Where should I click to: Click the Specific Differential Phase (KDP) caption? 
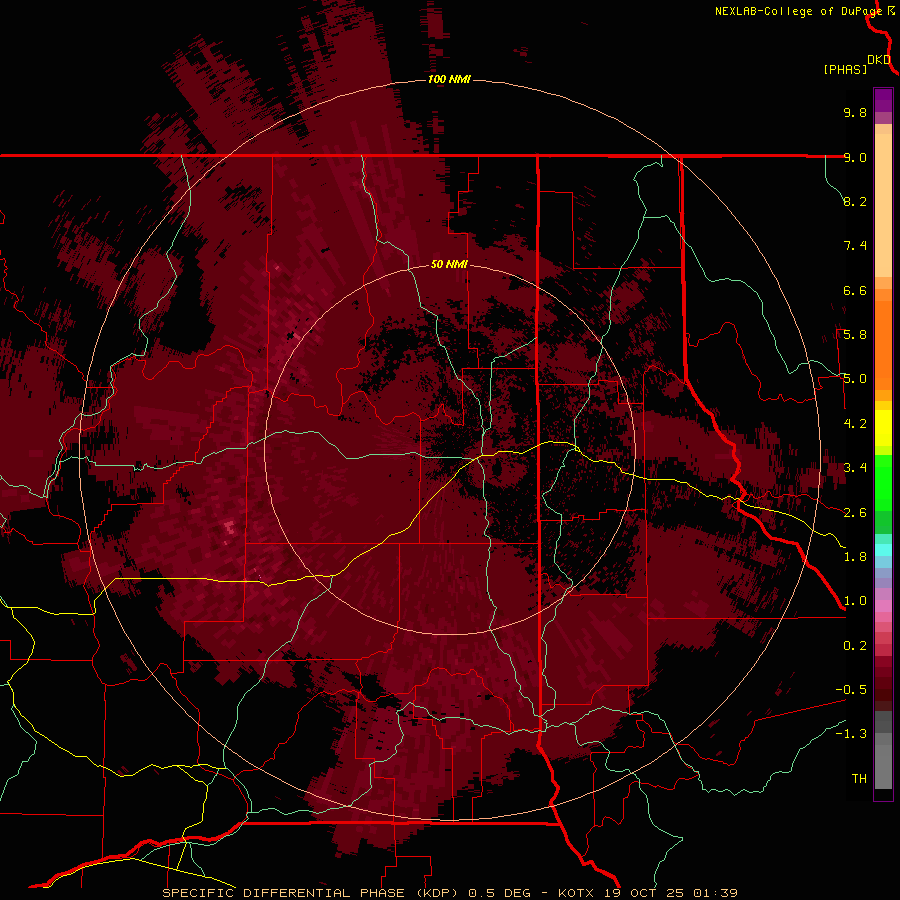[x=310, y=893]
